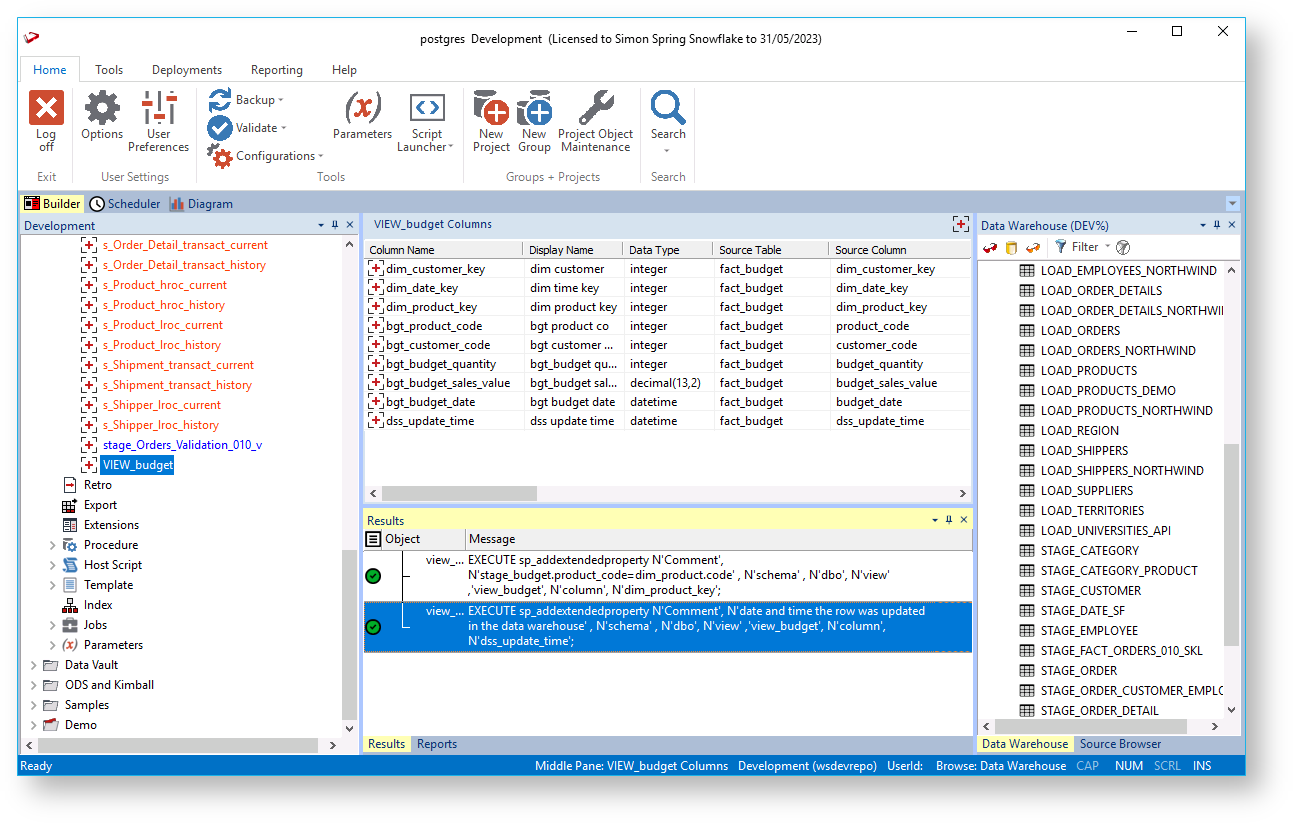
Task: Pin the Results pane with auto-hide pin
Action: tap(949, 520)
